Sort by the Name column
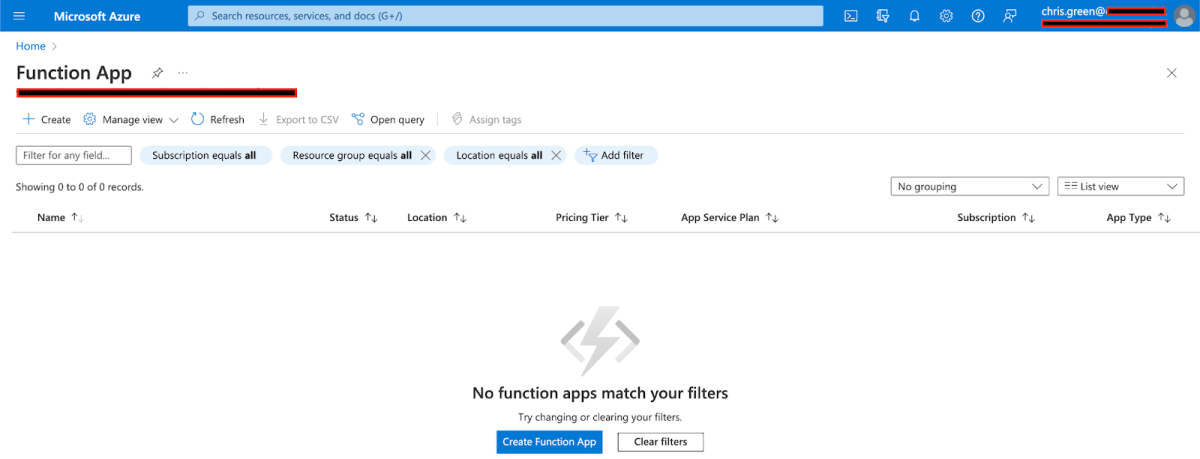 coord(60,217)
